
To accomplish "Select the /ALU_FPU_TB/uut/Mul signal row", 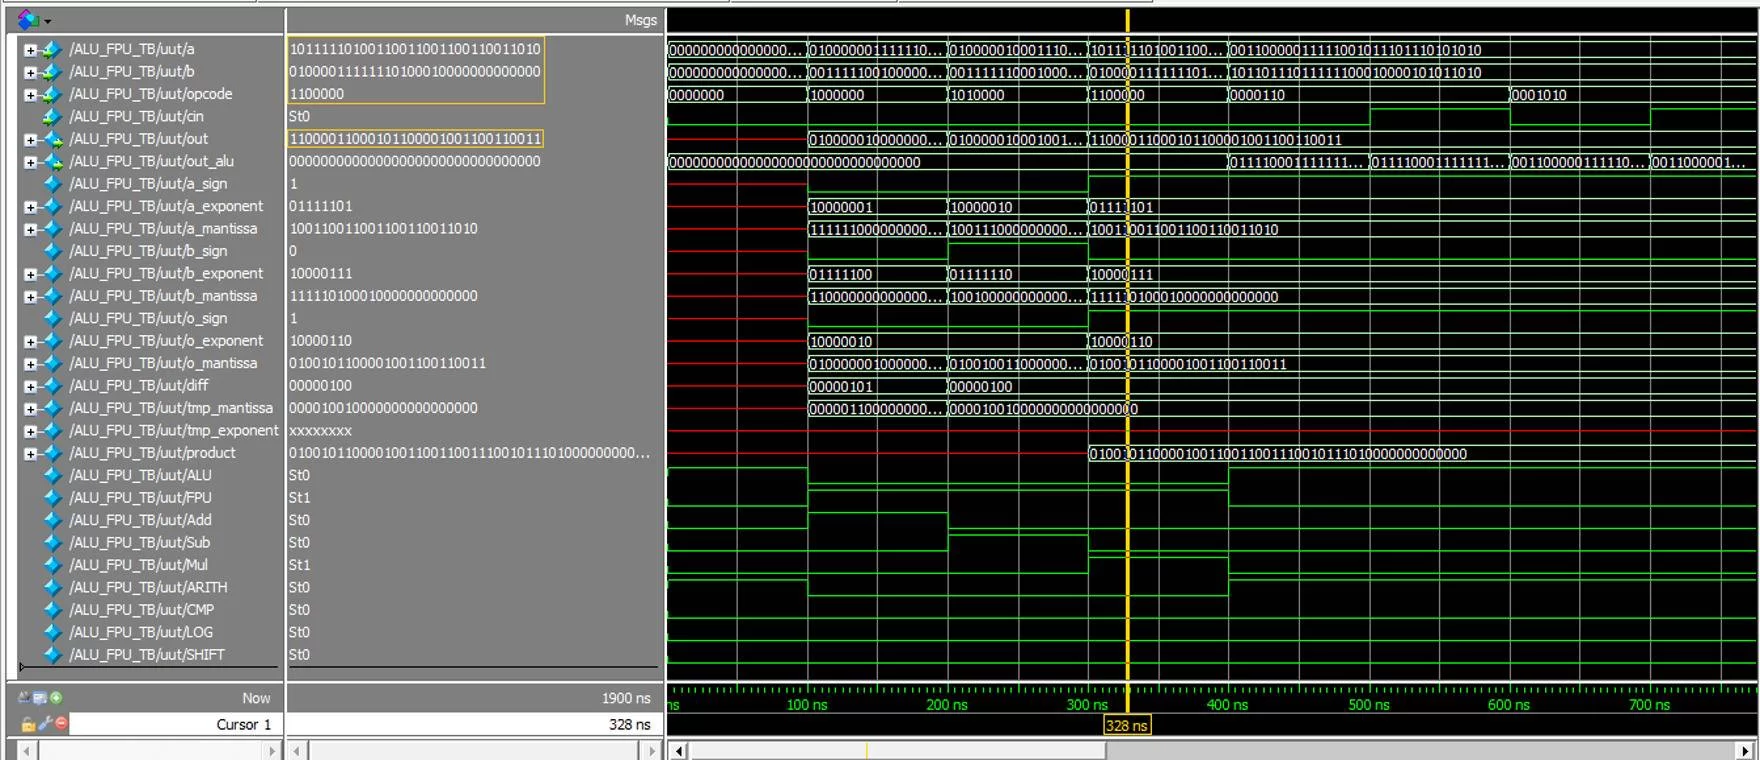I will (139, 565).
